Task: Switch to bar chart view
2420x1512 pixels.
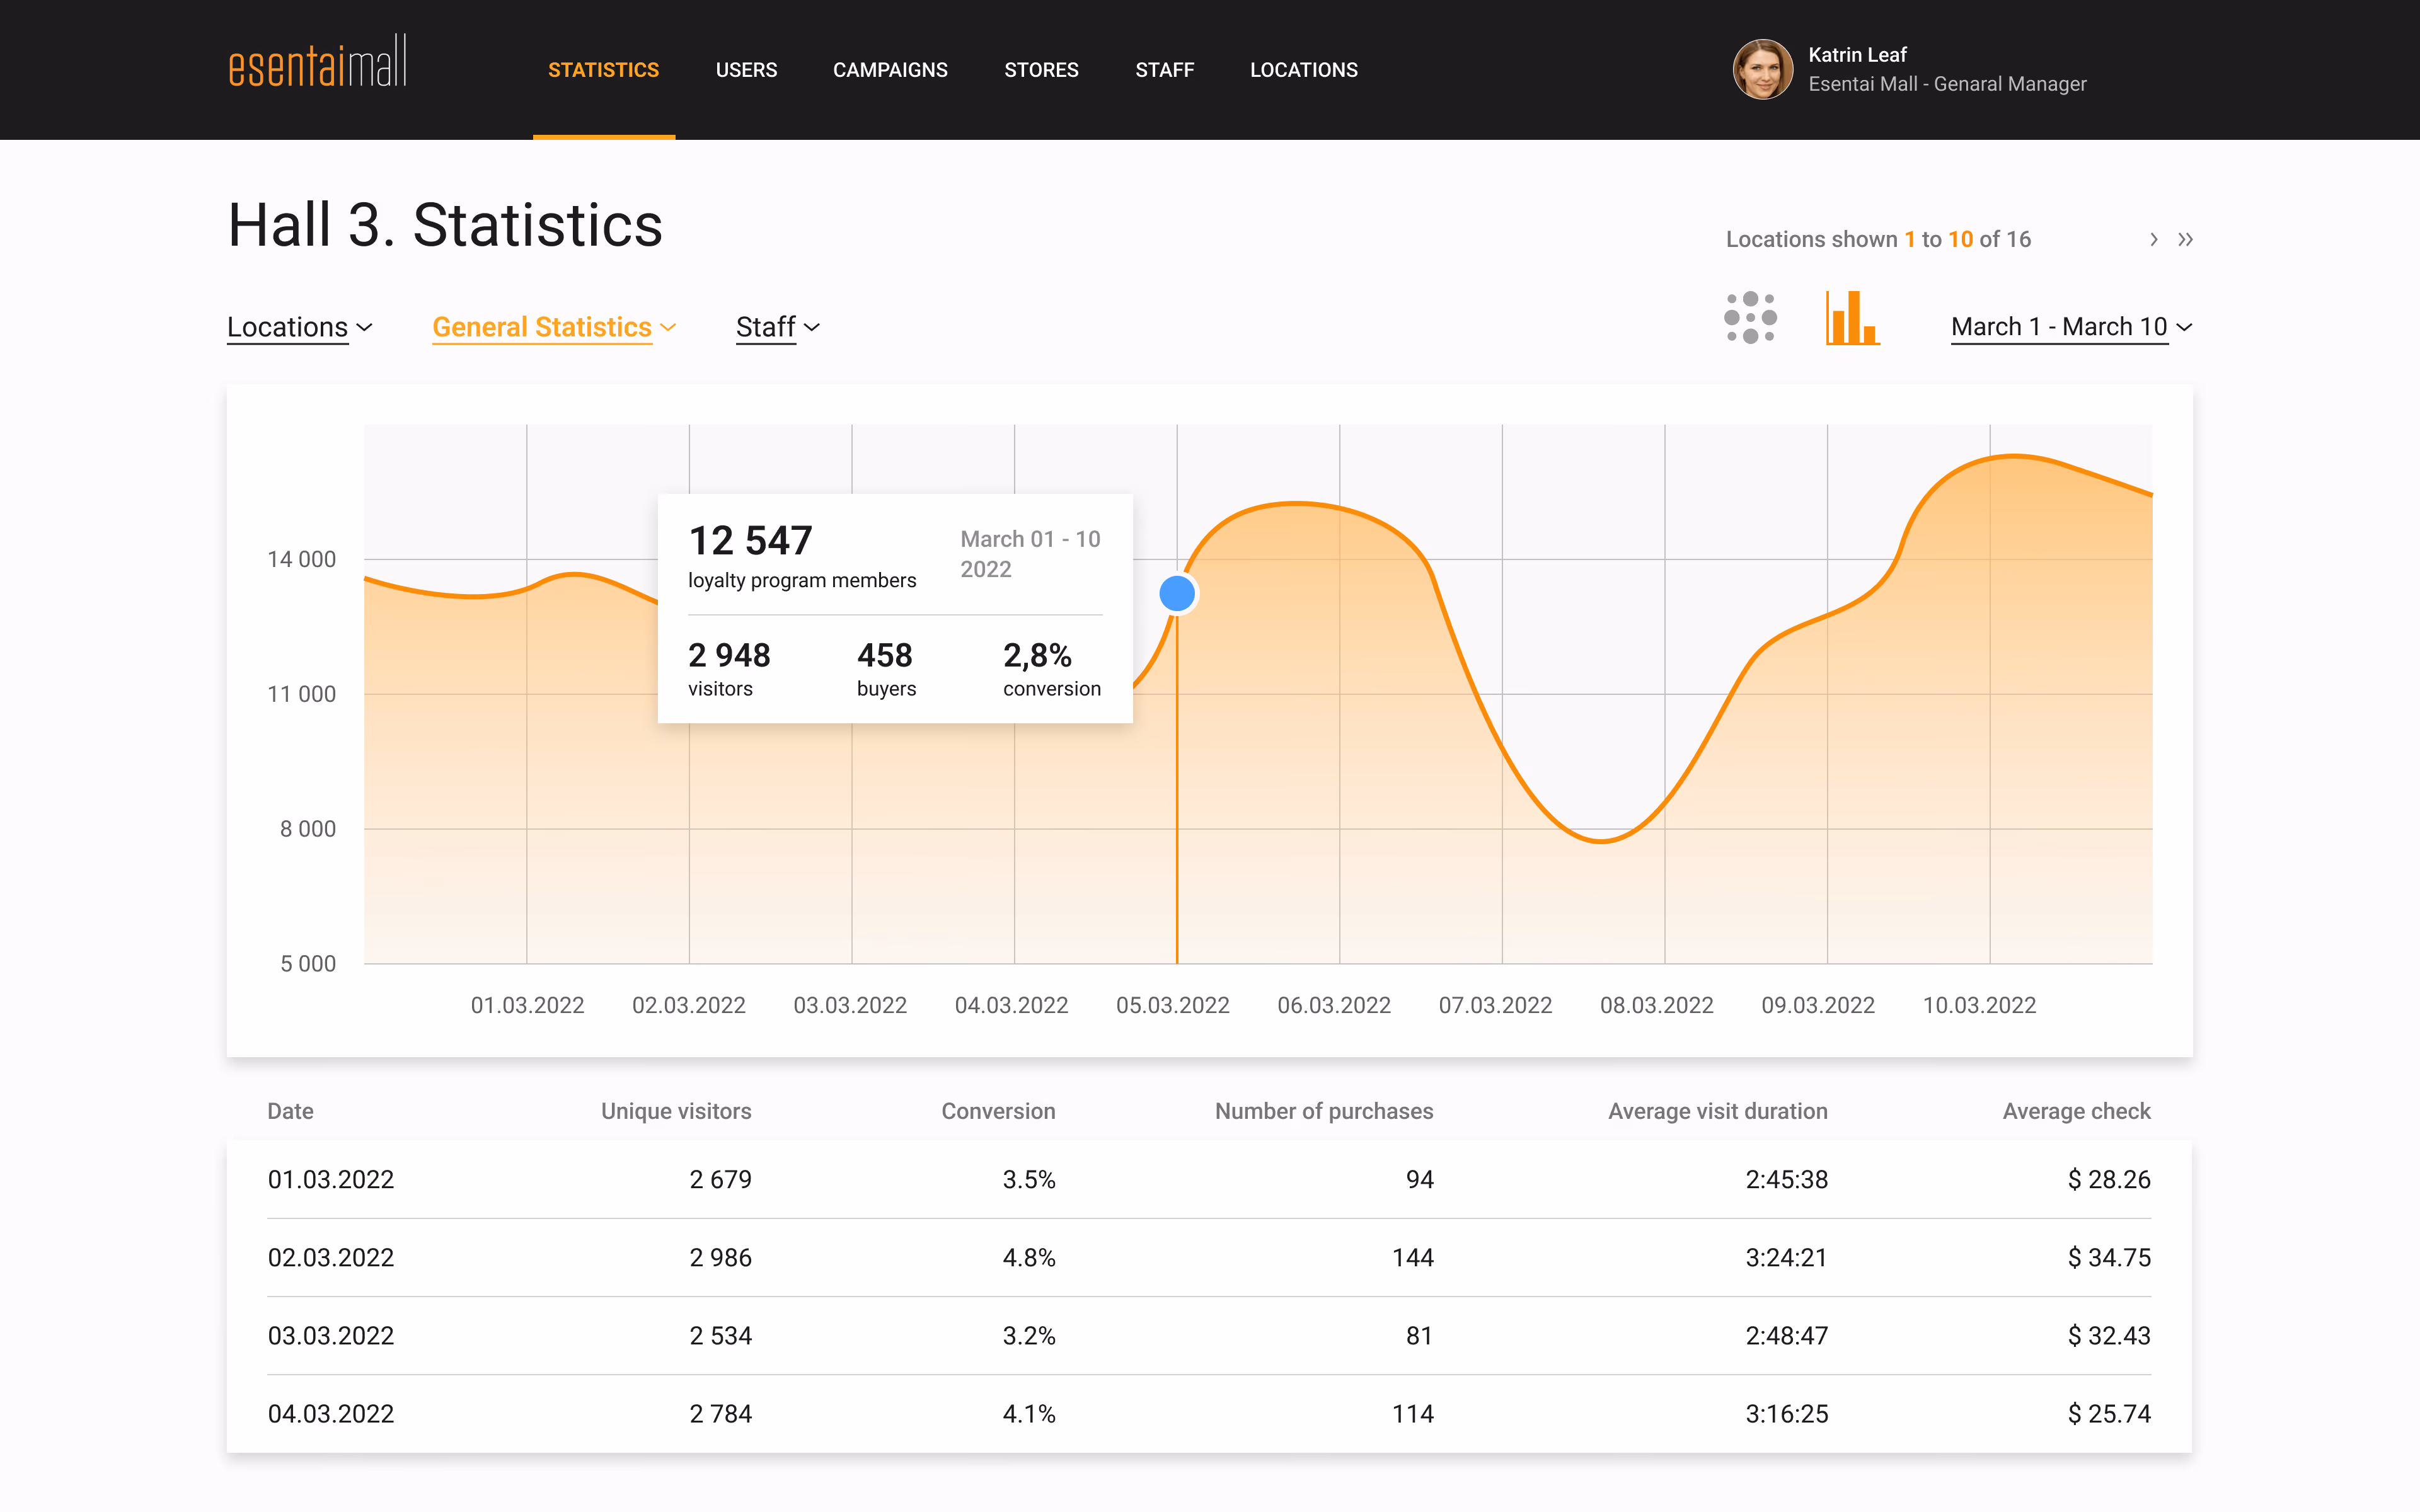Action: (x=1852, y=318)
